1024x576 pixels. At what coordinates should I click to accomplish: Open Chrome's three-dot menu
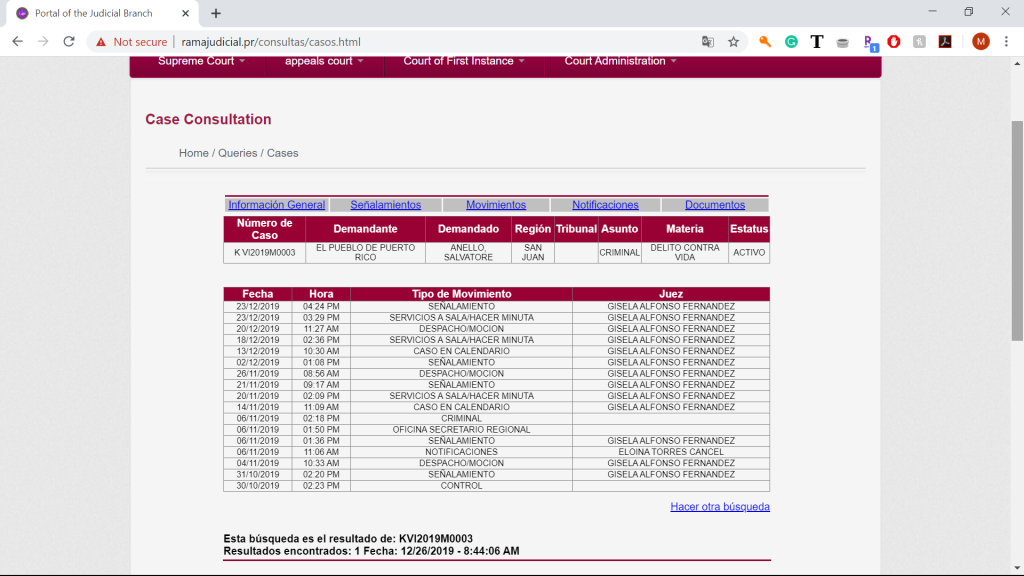click(x=1007, y=42)
